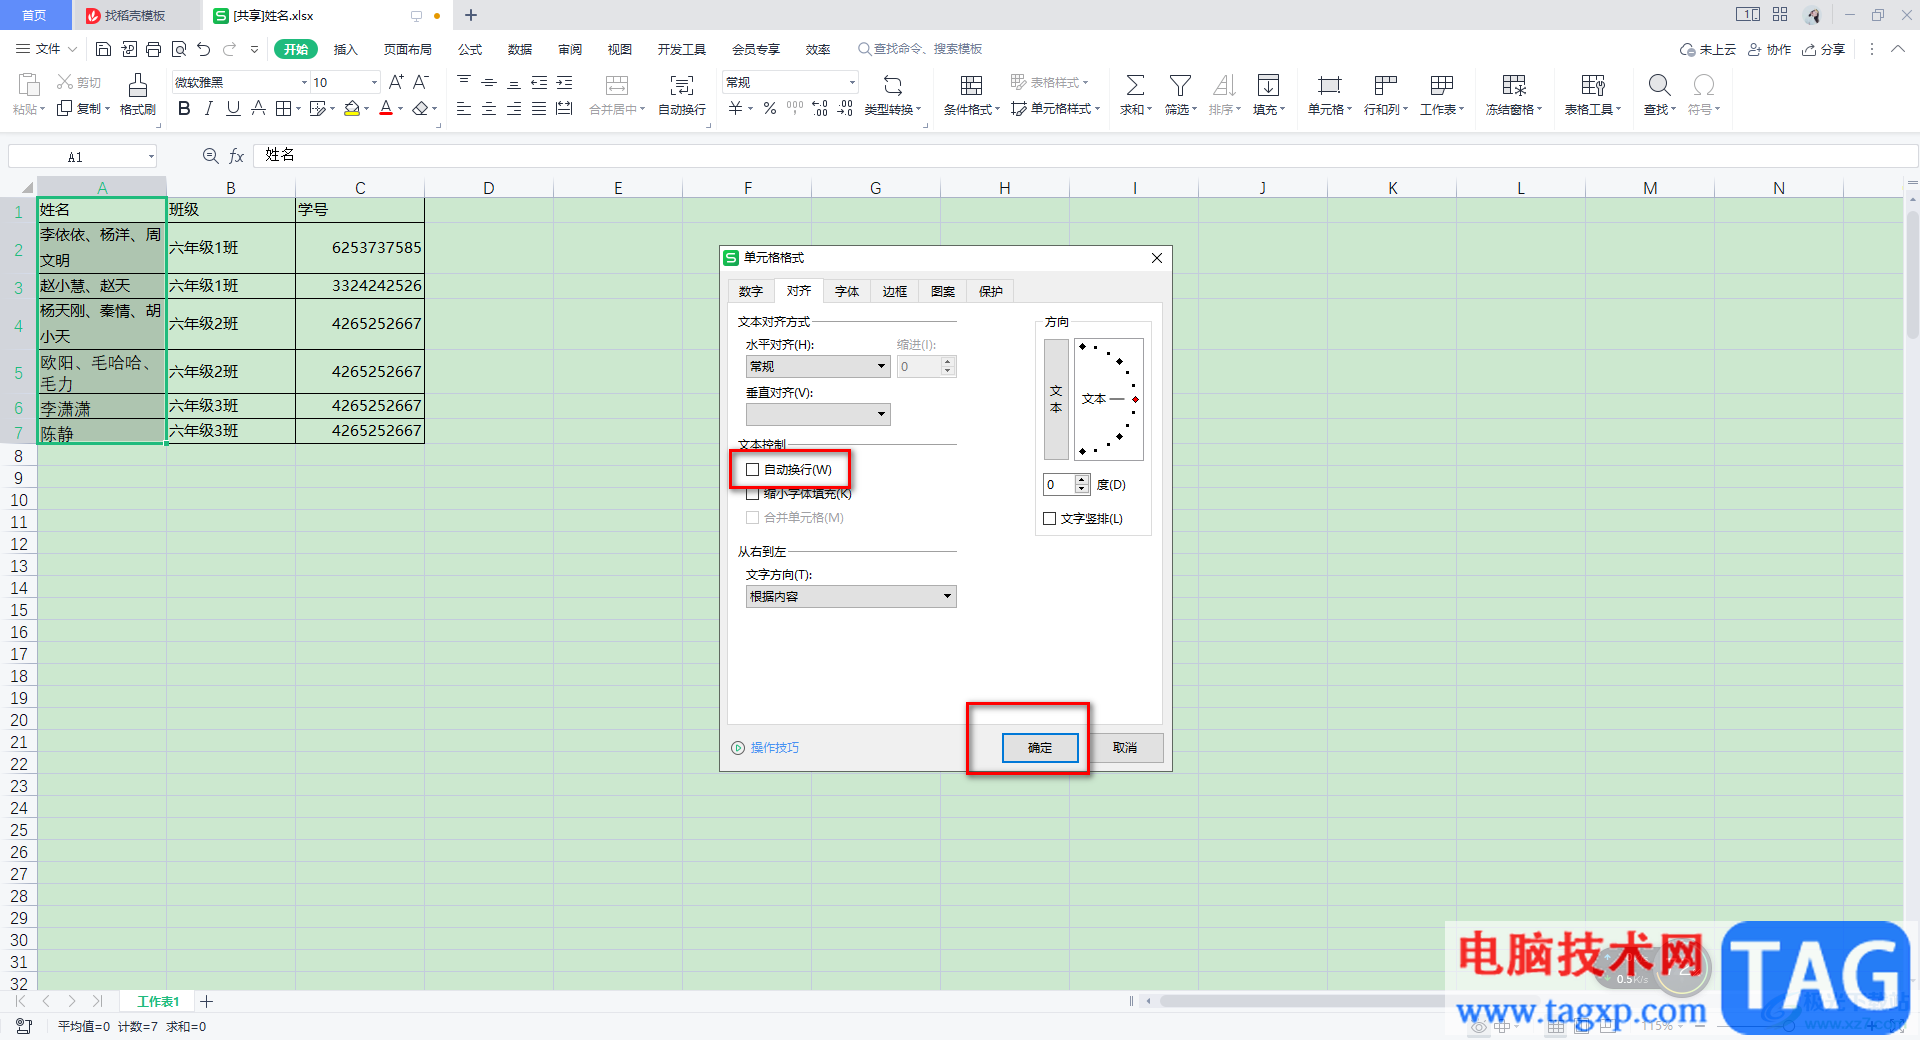
Task: Click the orientation dial in dialog
Action: pos(1109,399)
